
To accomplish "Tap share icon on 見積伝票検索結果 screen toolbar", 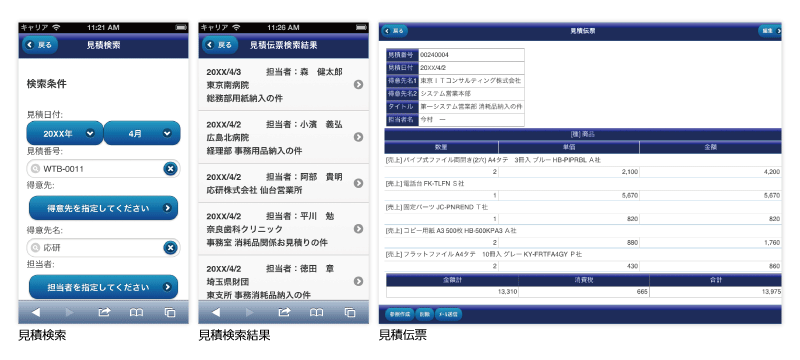I will [x=284, y=312].
